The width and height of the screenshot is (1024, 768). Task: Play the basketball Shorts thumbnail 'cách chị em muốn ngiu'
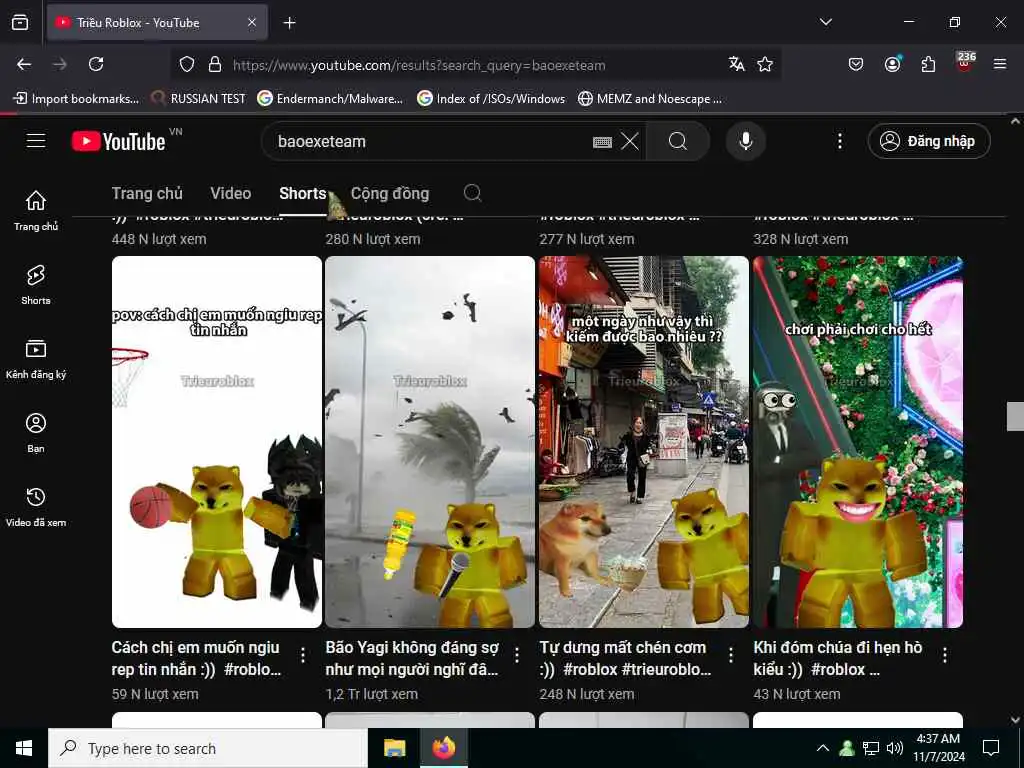tap(217, 441)
